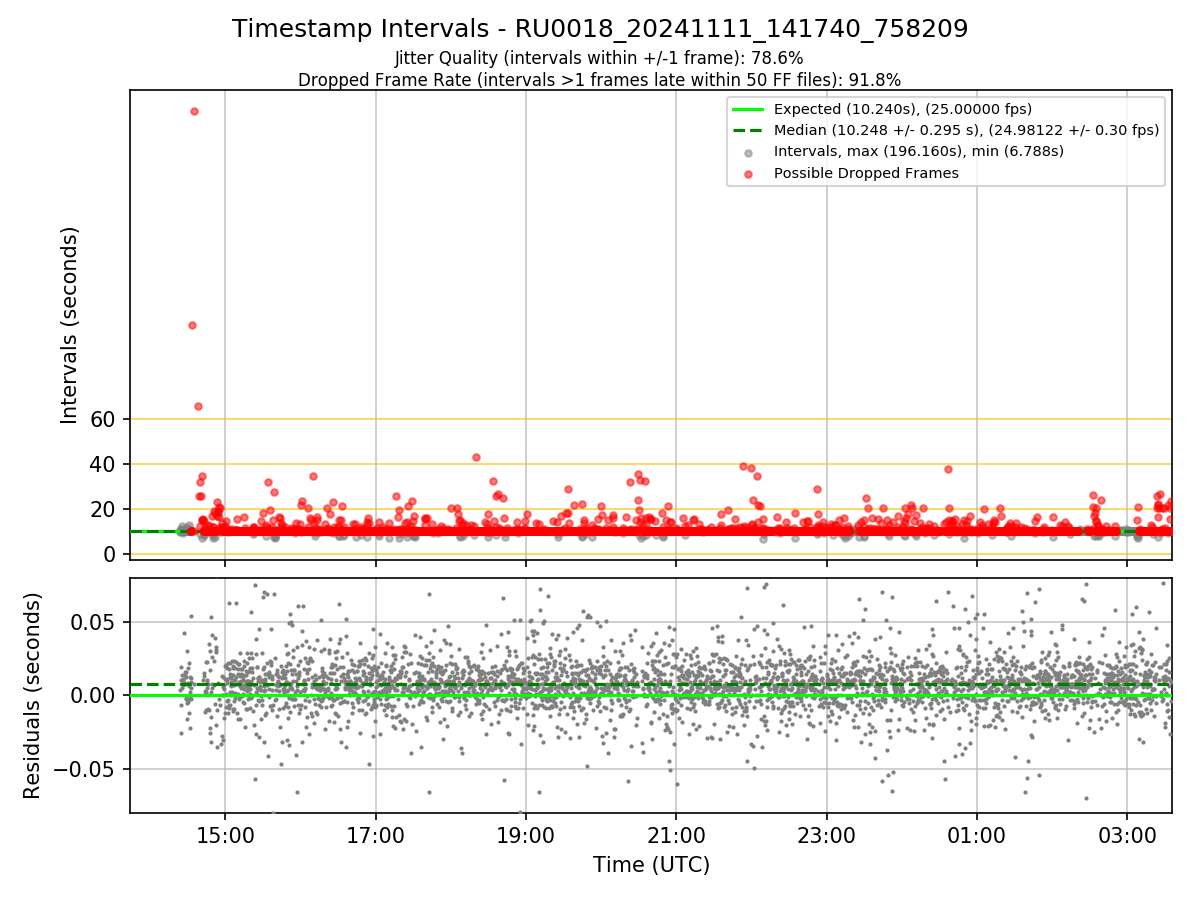This screenshot has height=900, width=1200.
Task: Select the 'Jitter Quality' subtitle line reading 78.6%
Action: tap(599, 58)
